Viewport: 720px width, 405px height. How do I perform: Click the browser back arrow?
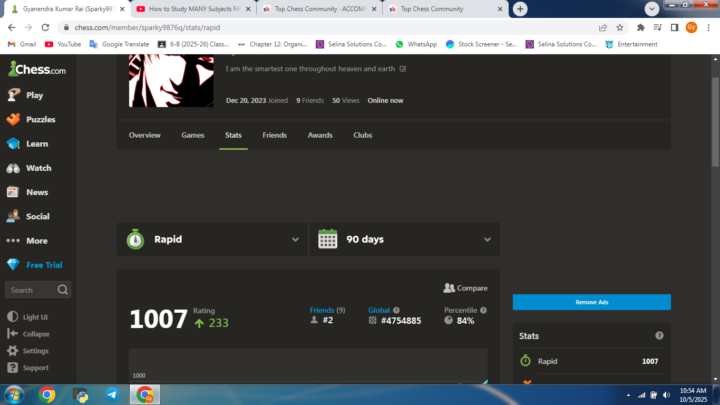(11, 28)
